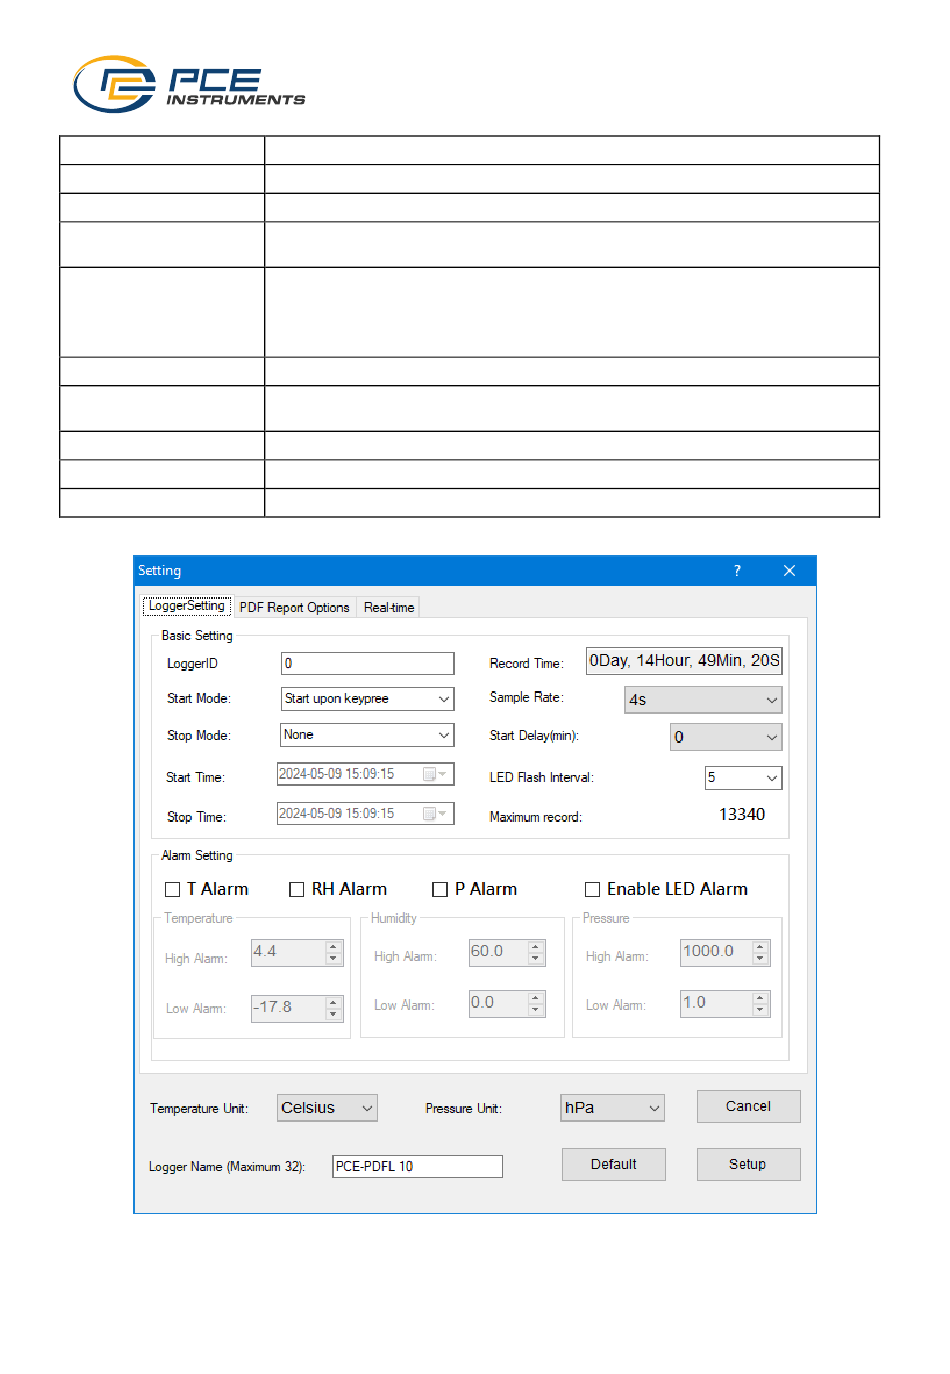Click the PCE Instruments logo

pos(189,85)
